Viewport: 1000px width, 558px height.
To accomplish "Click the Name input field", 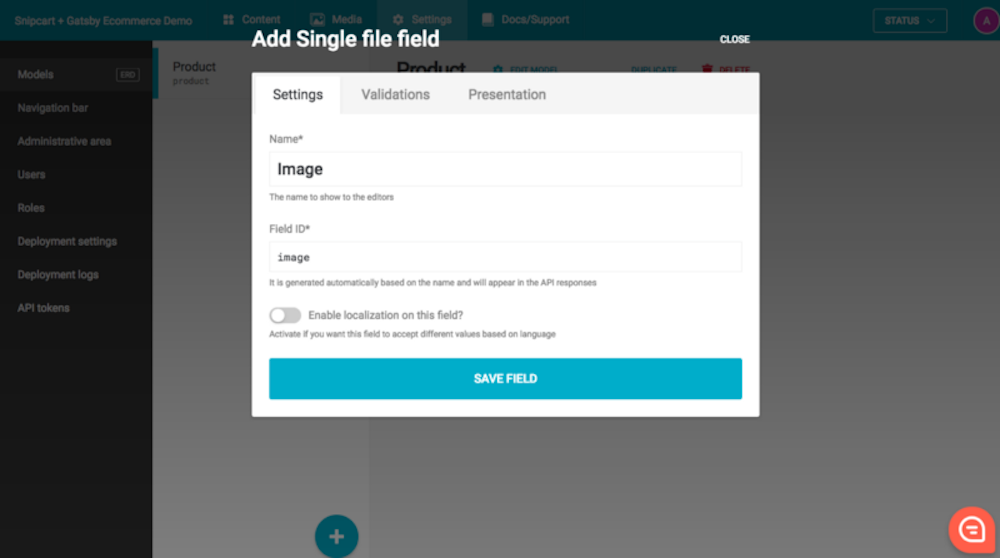I will tap(505, 169).
